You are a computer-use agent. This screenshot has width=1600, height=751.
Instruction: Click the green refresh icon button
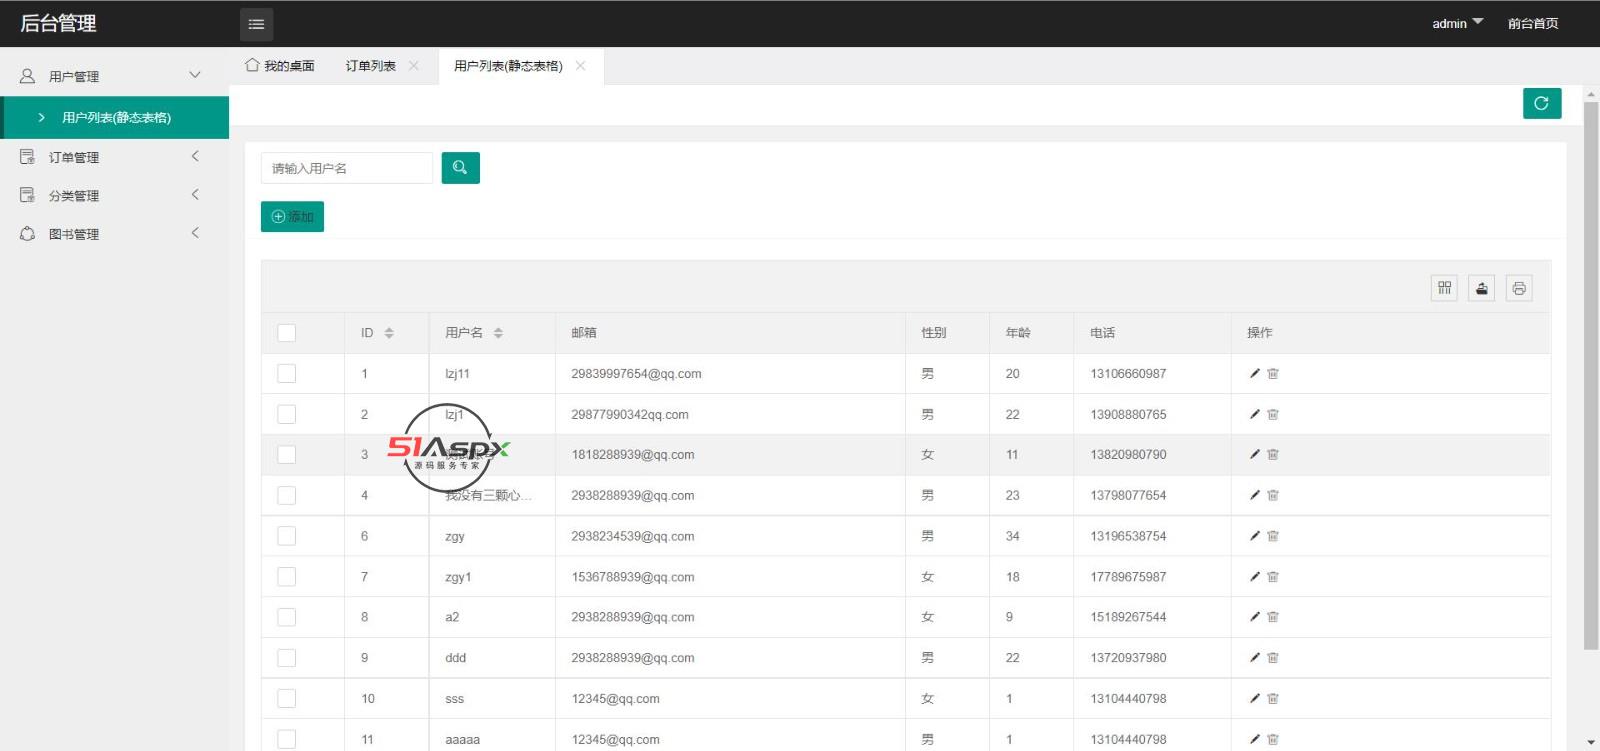click(x=1541, y=103)
